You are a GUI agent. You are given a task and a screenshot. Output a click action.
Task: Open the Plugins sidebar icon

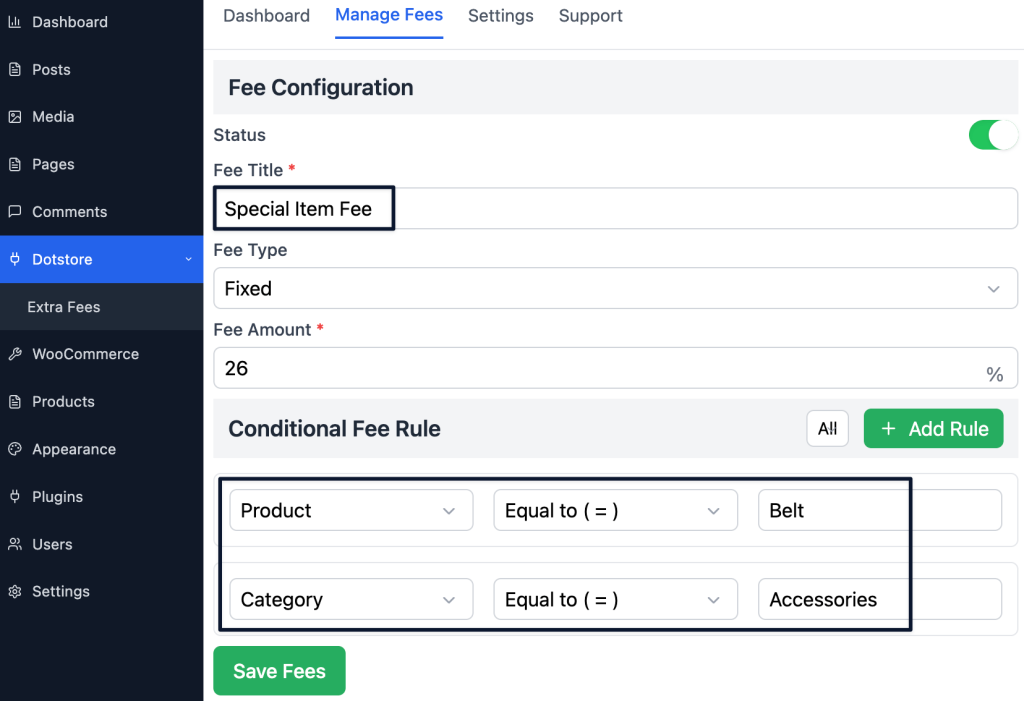click(18, 496)
